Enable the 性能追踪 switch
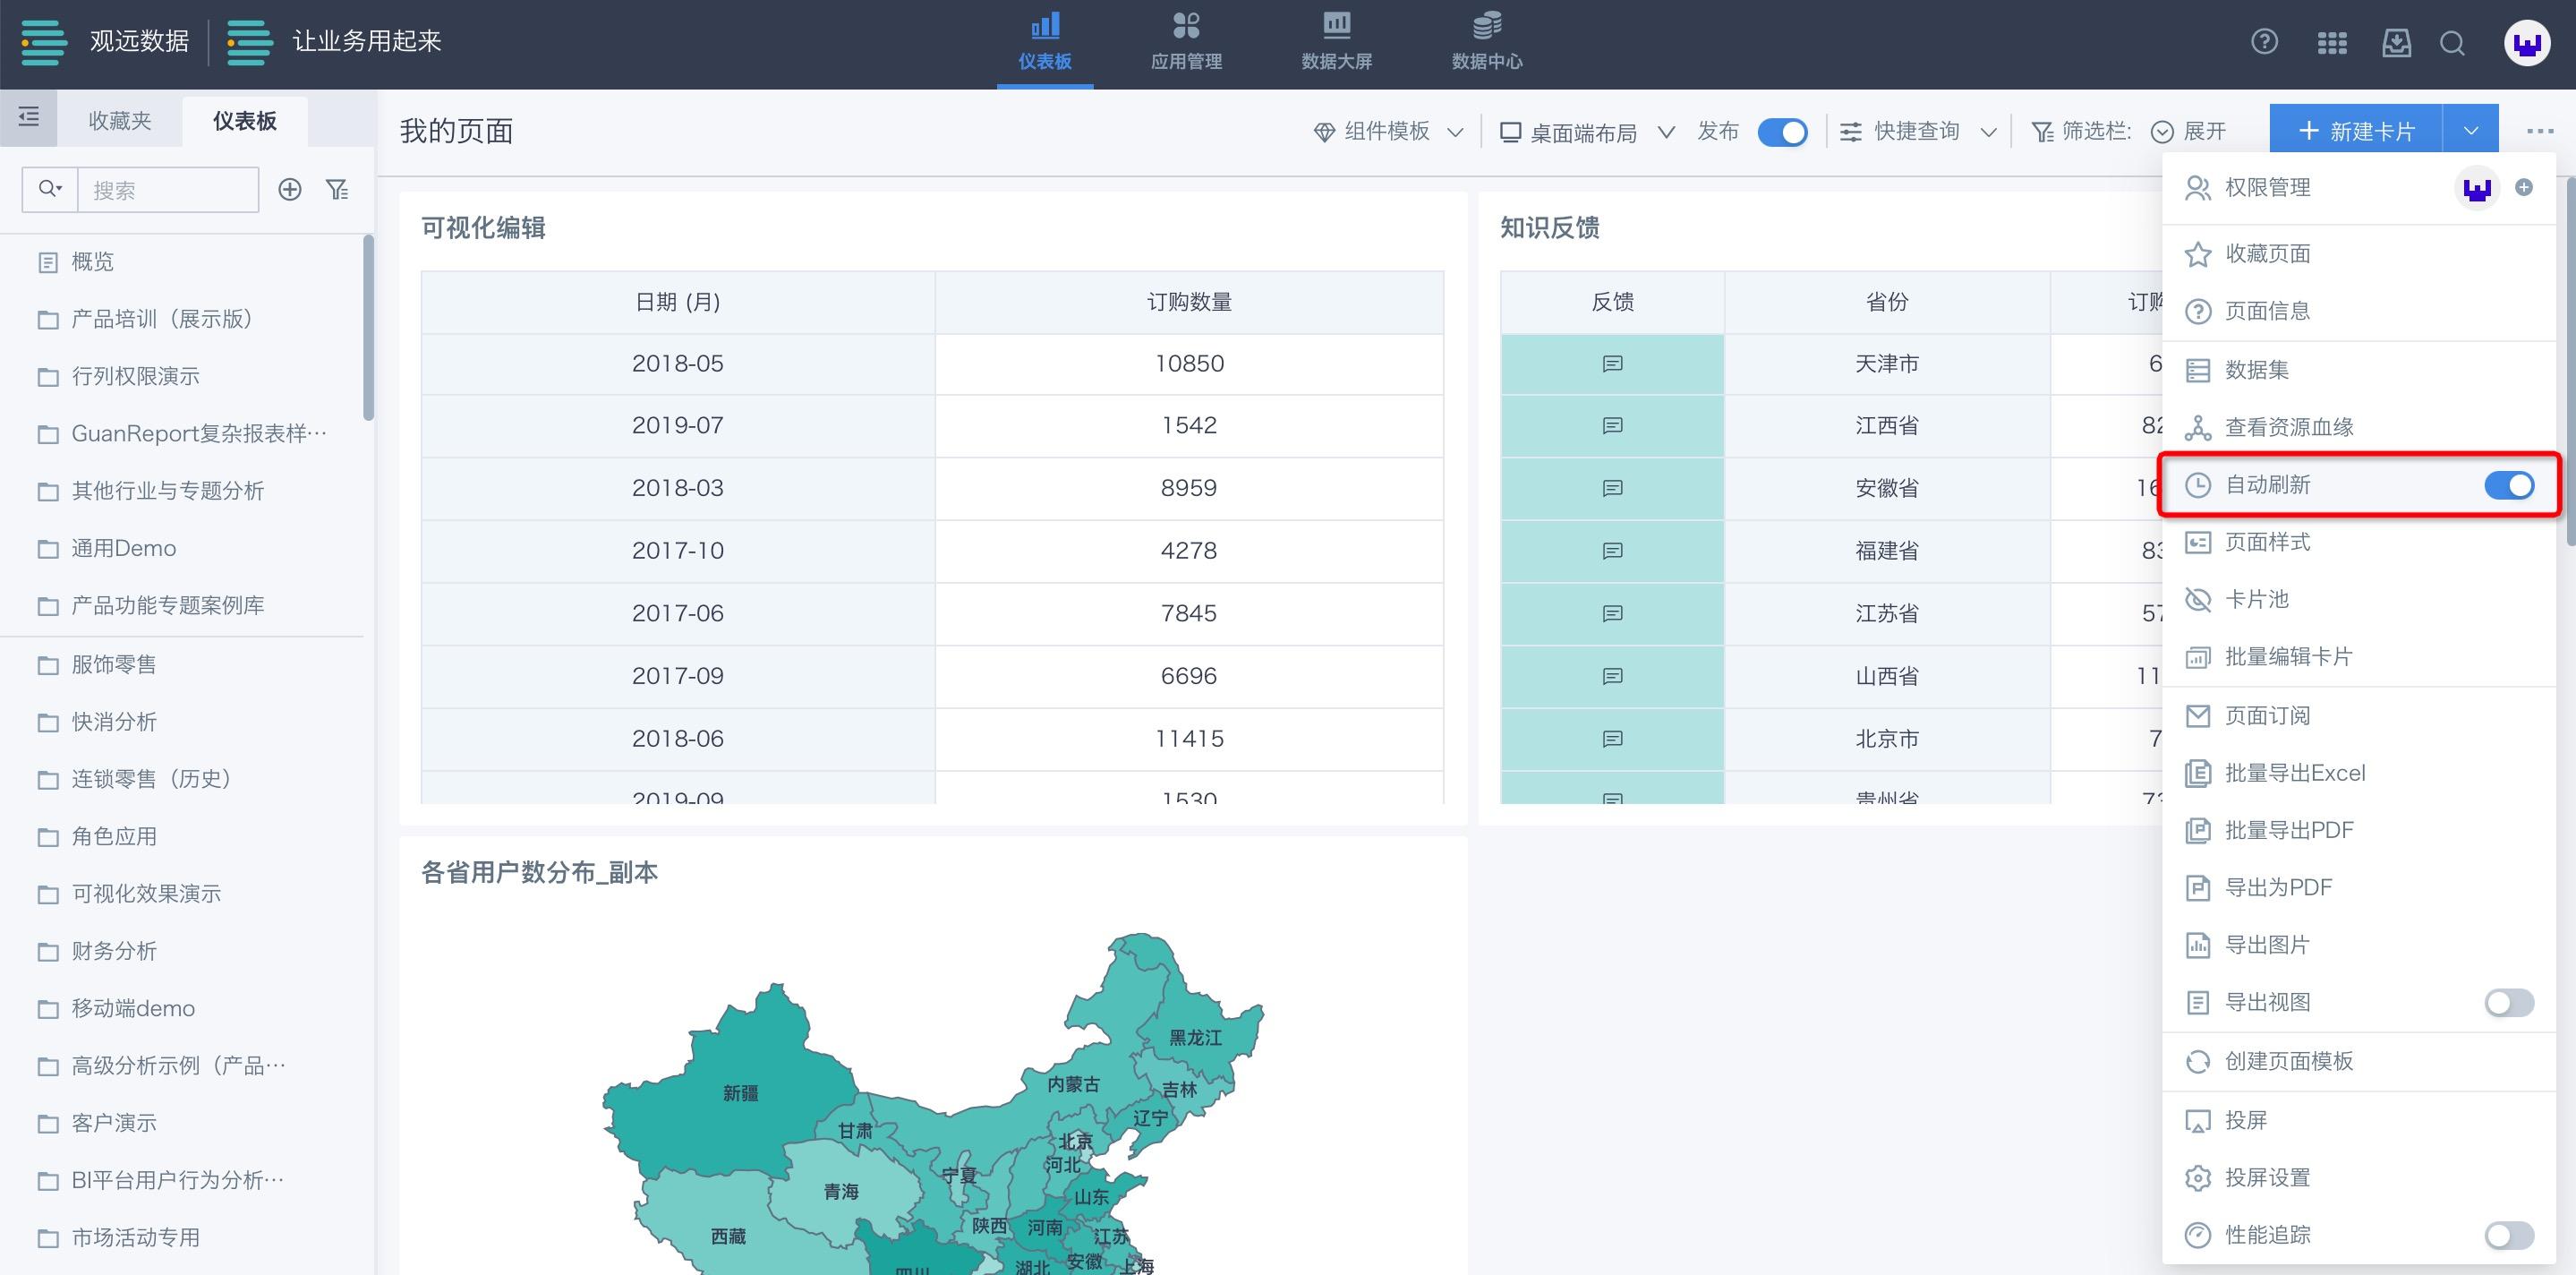Viewport: 2576px width, 1275px height. pos(2509,1235)
